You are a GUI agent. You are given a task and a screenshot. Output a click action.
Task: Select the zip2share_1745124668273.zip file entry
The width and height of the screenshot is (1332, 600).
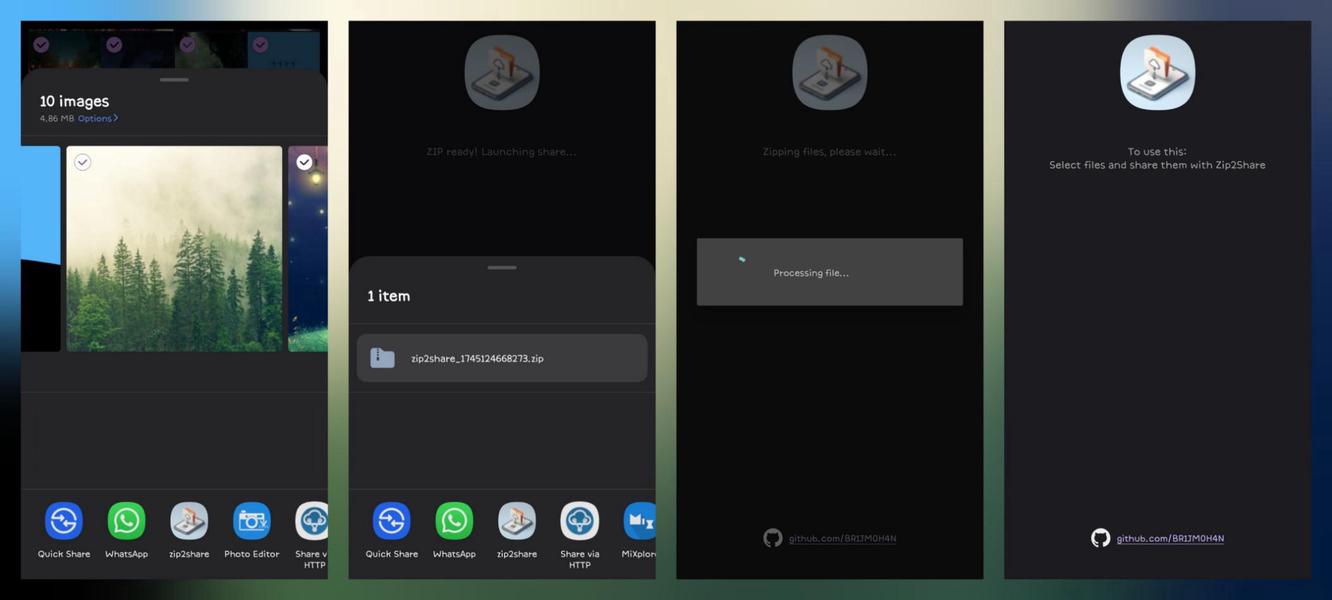(501, 357)
